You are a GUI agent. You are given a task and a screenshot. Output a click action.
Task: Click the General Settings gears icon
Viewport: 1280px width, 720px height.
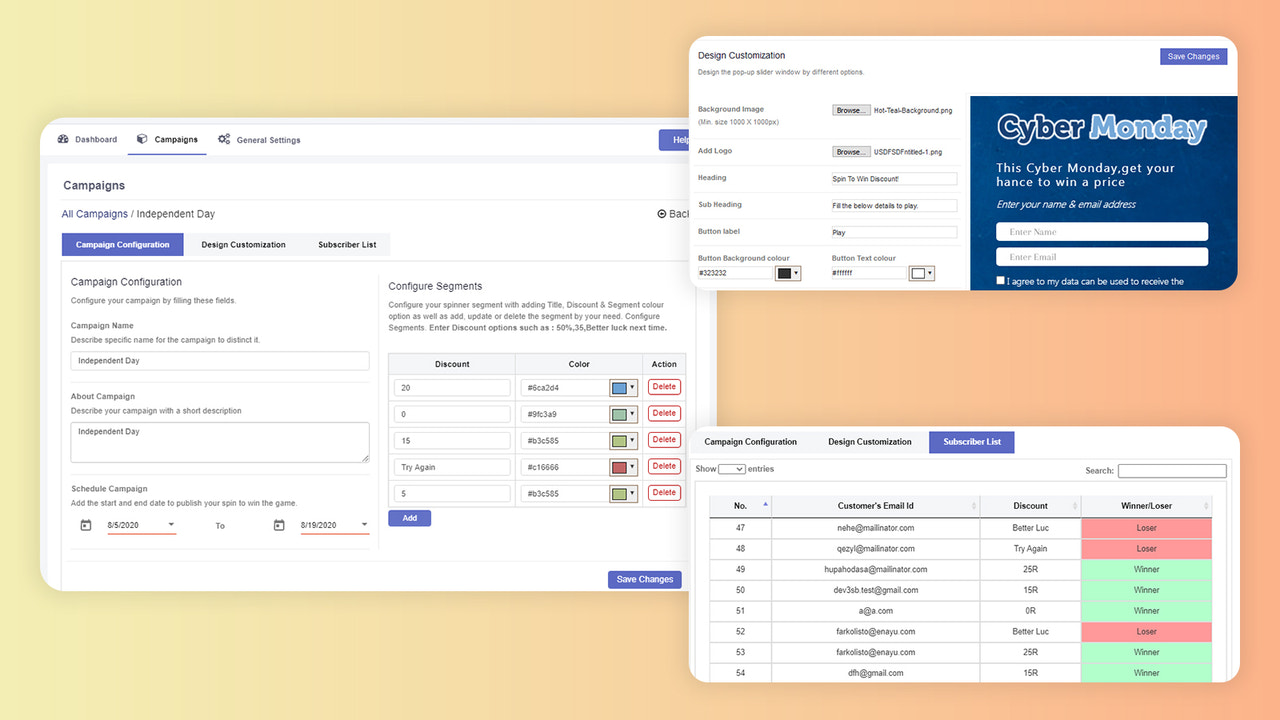226,139
